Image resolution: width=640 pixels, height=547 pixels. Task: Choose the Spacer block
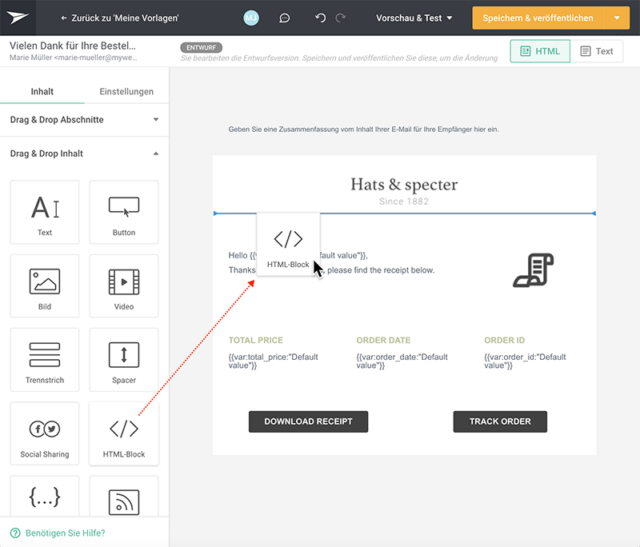tap(124, 360)
